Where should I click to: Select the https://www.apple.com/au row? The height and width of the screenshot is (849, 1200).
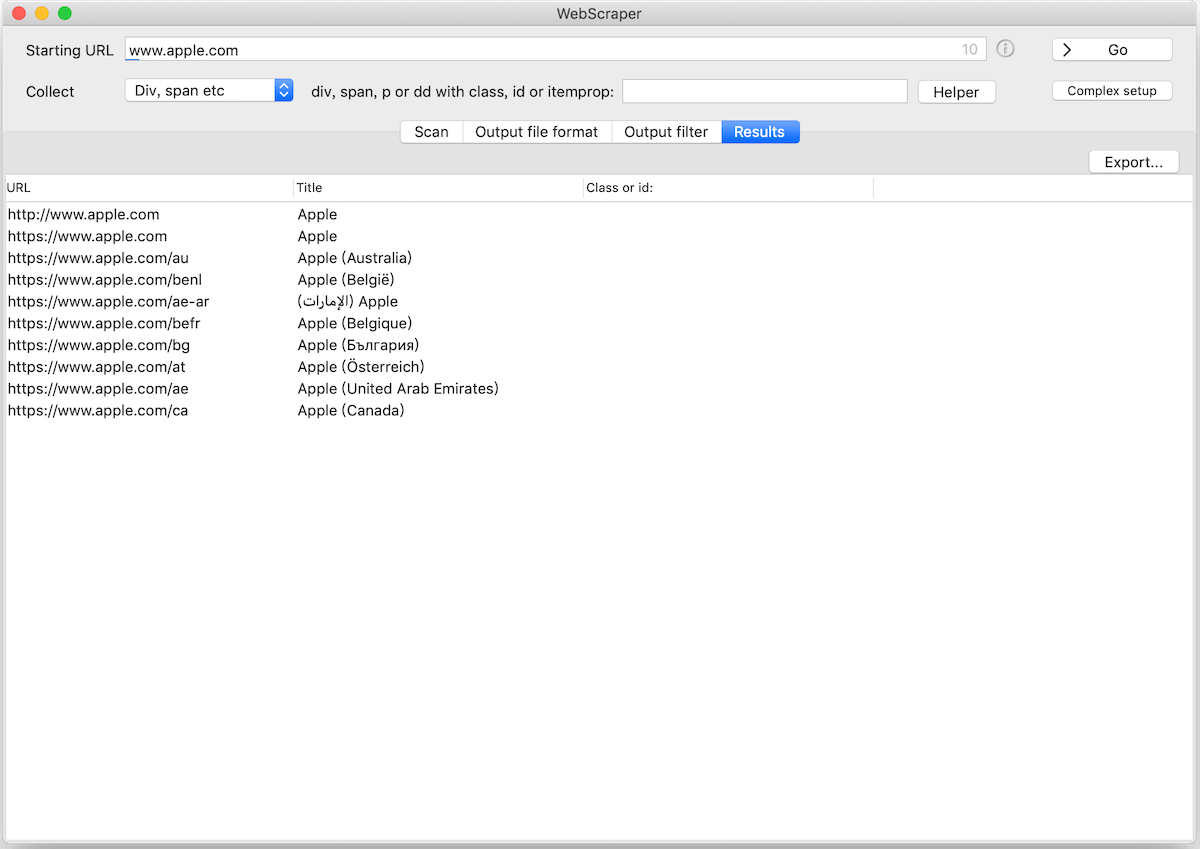(x=600, y=258)
